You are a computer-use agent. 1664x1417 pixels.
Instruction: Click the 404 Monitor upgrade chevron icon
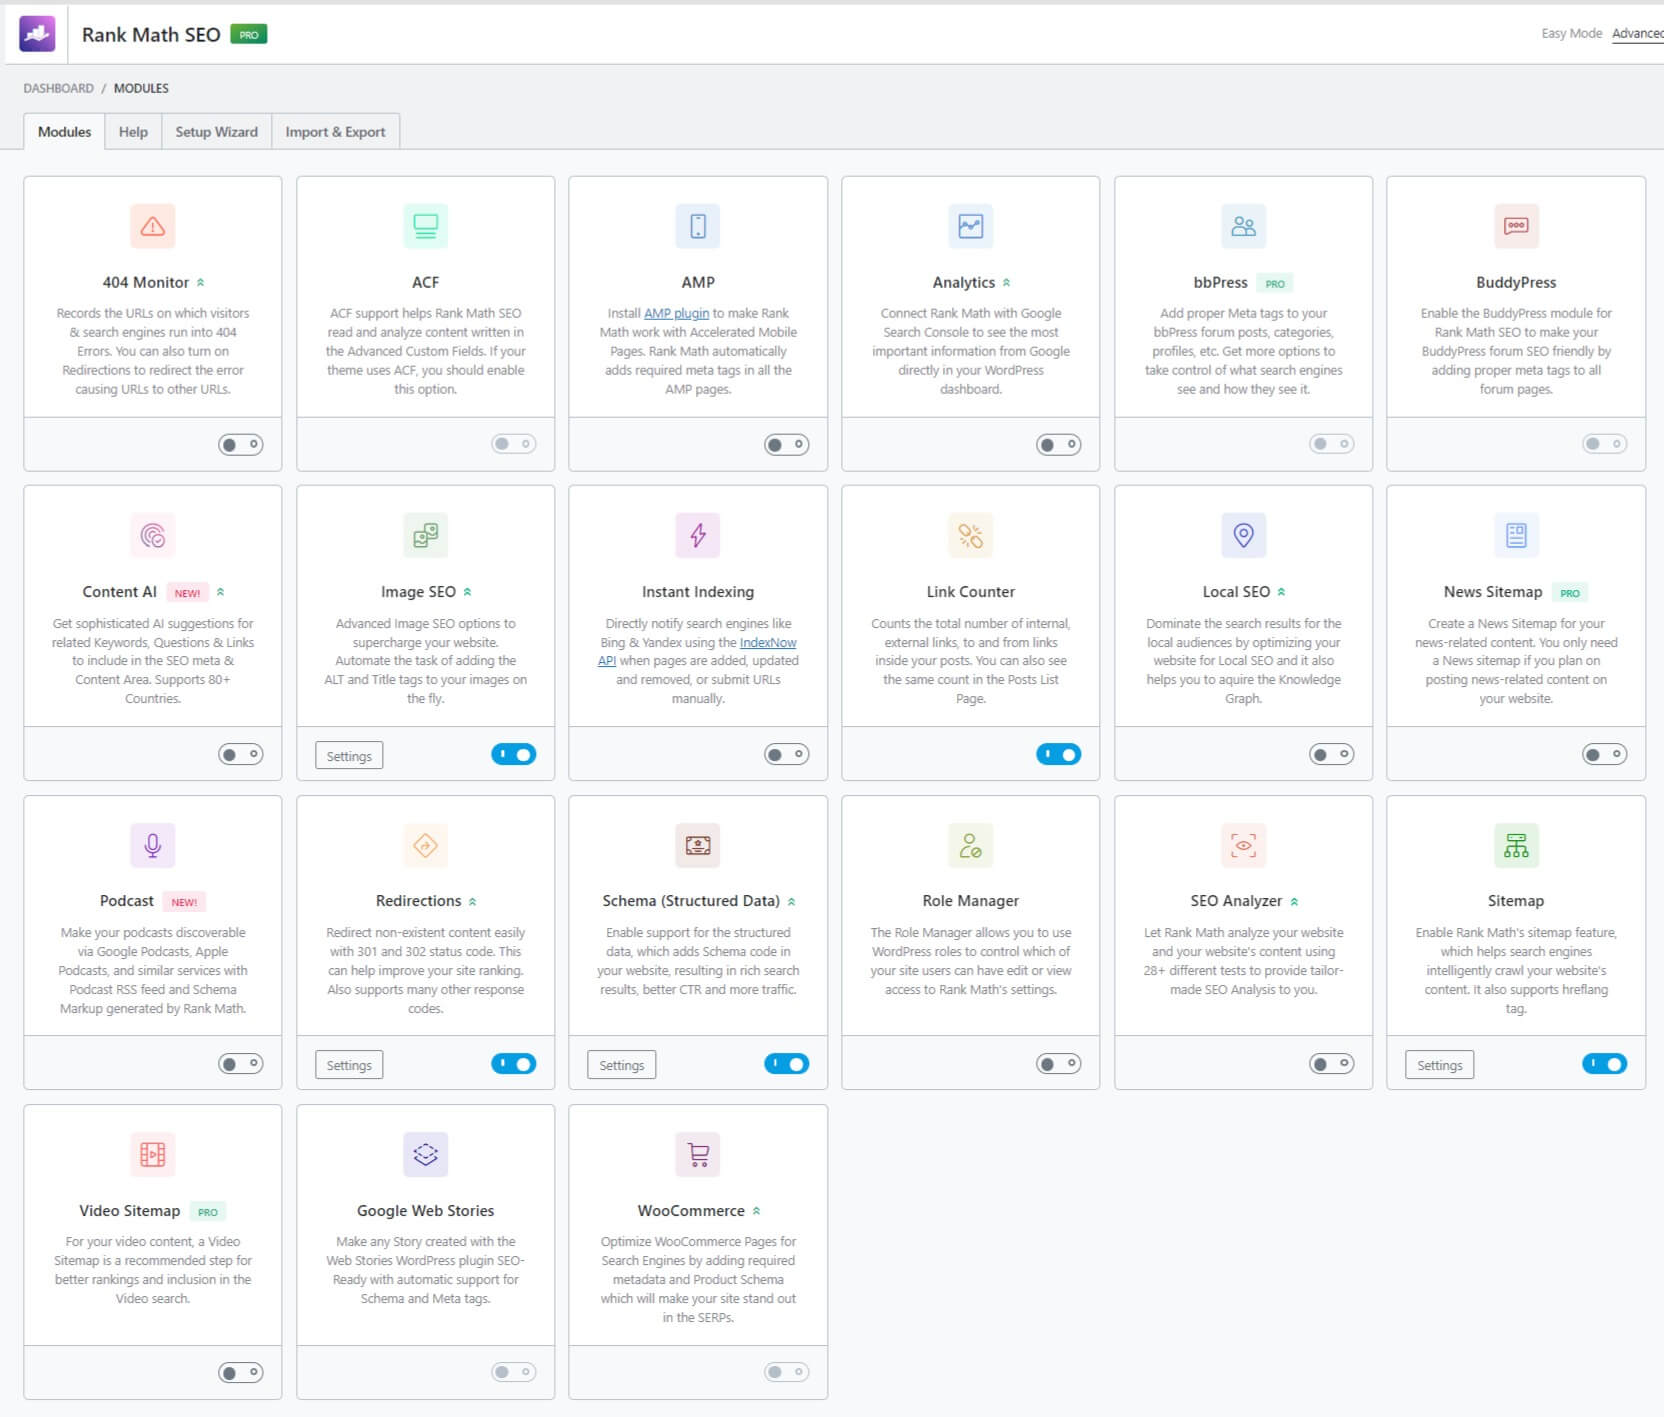[201, 283]
